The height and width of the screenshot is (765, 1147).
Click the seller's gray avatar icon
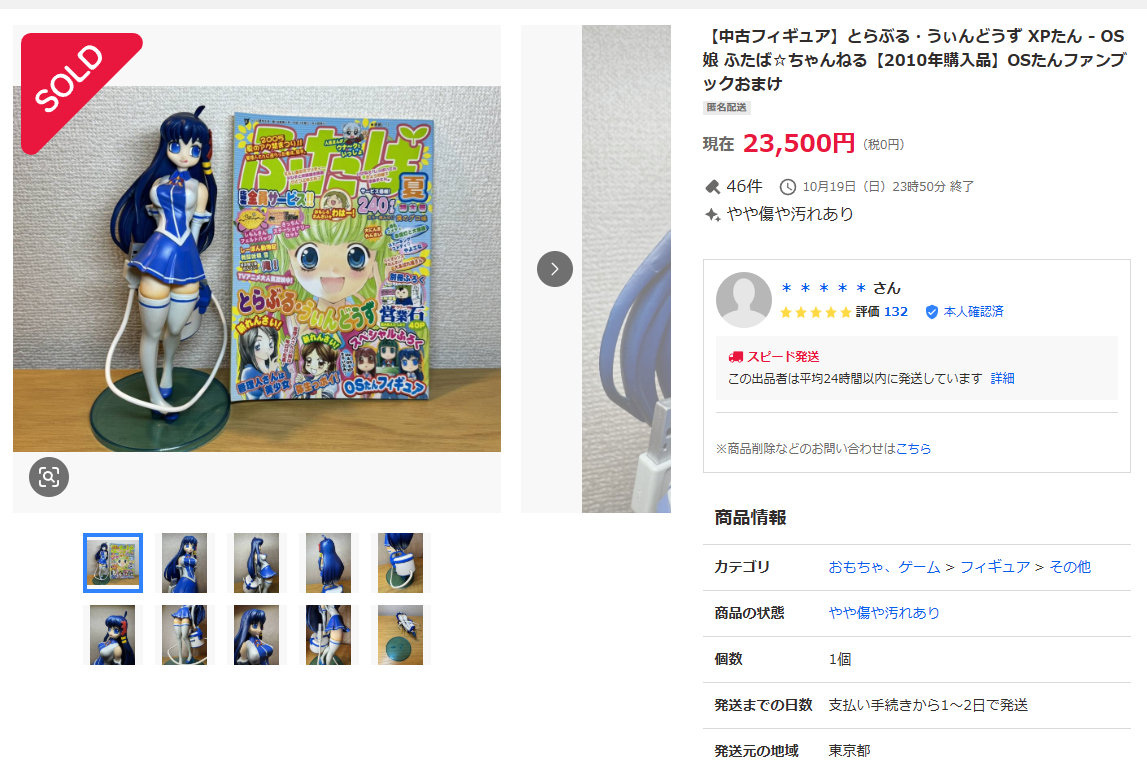[743, 300]
